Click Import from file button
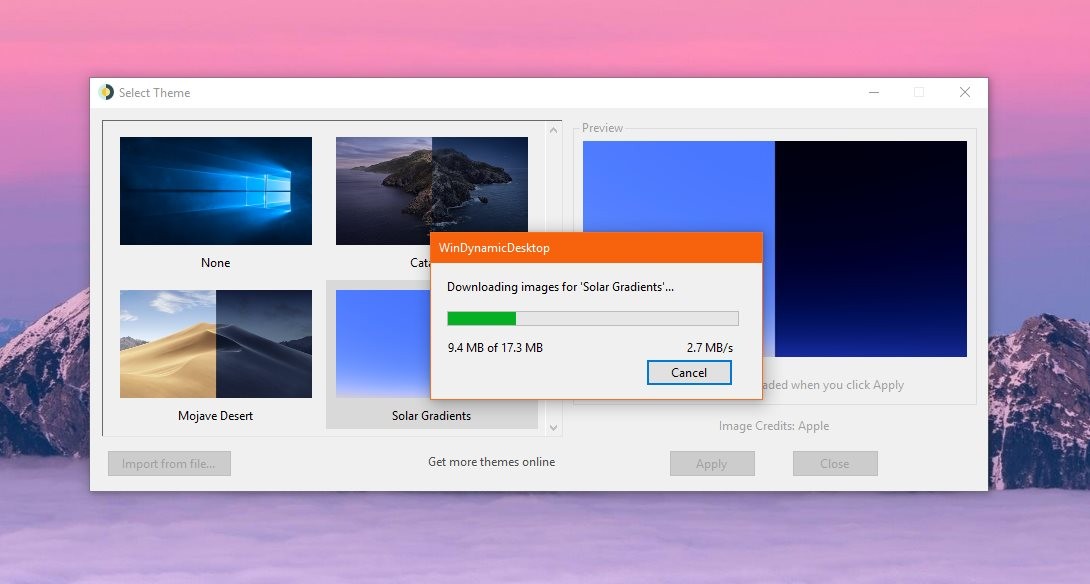 [x=169, y=464]
